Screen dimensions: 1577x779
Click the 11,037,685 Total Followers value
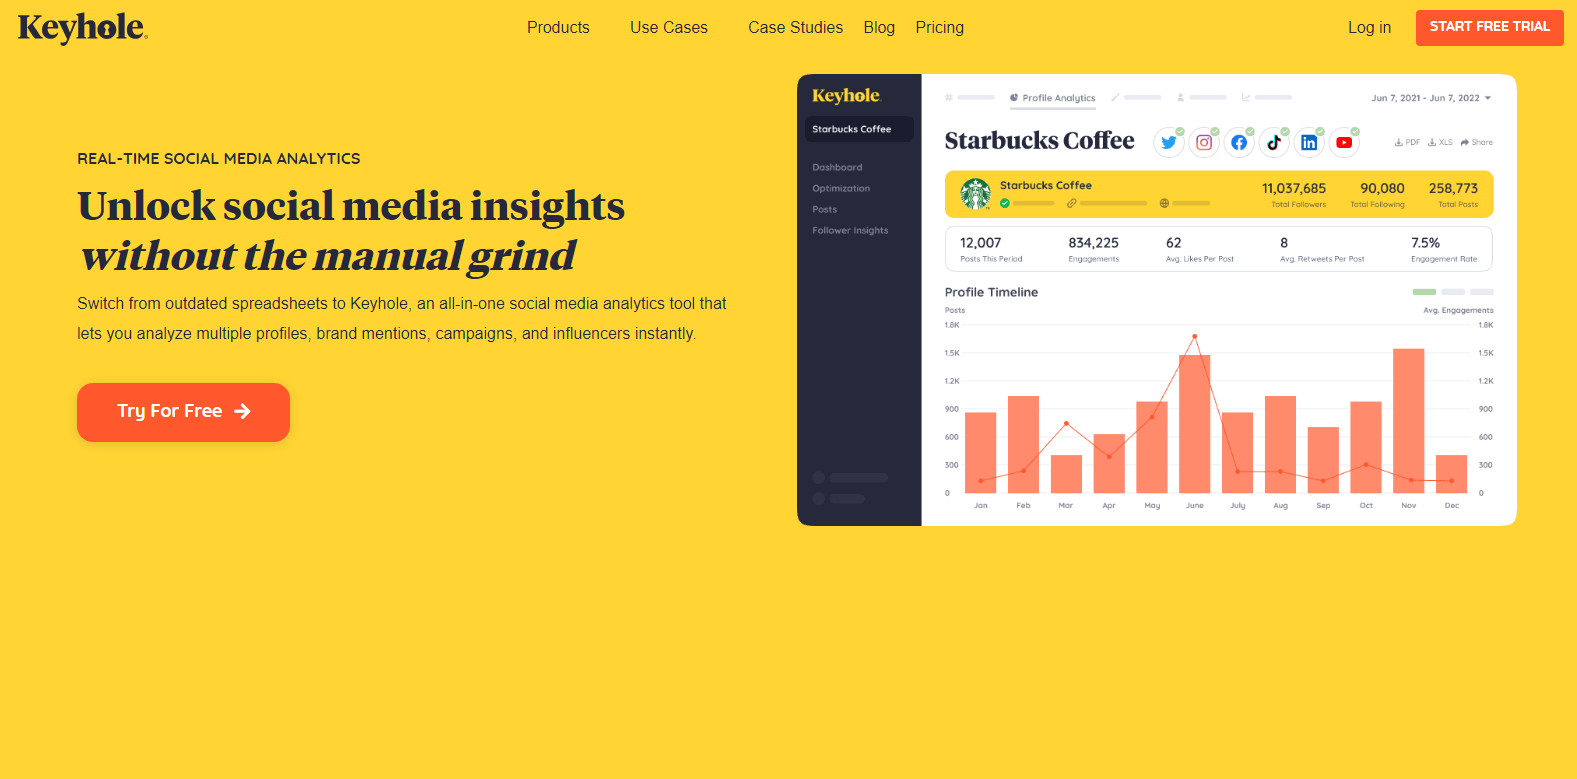(1294, 188)
